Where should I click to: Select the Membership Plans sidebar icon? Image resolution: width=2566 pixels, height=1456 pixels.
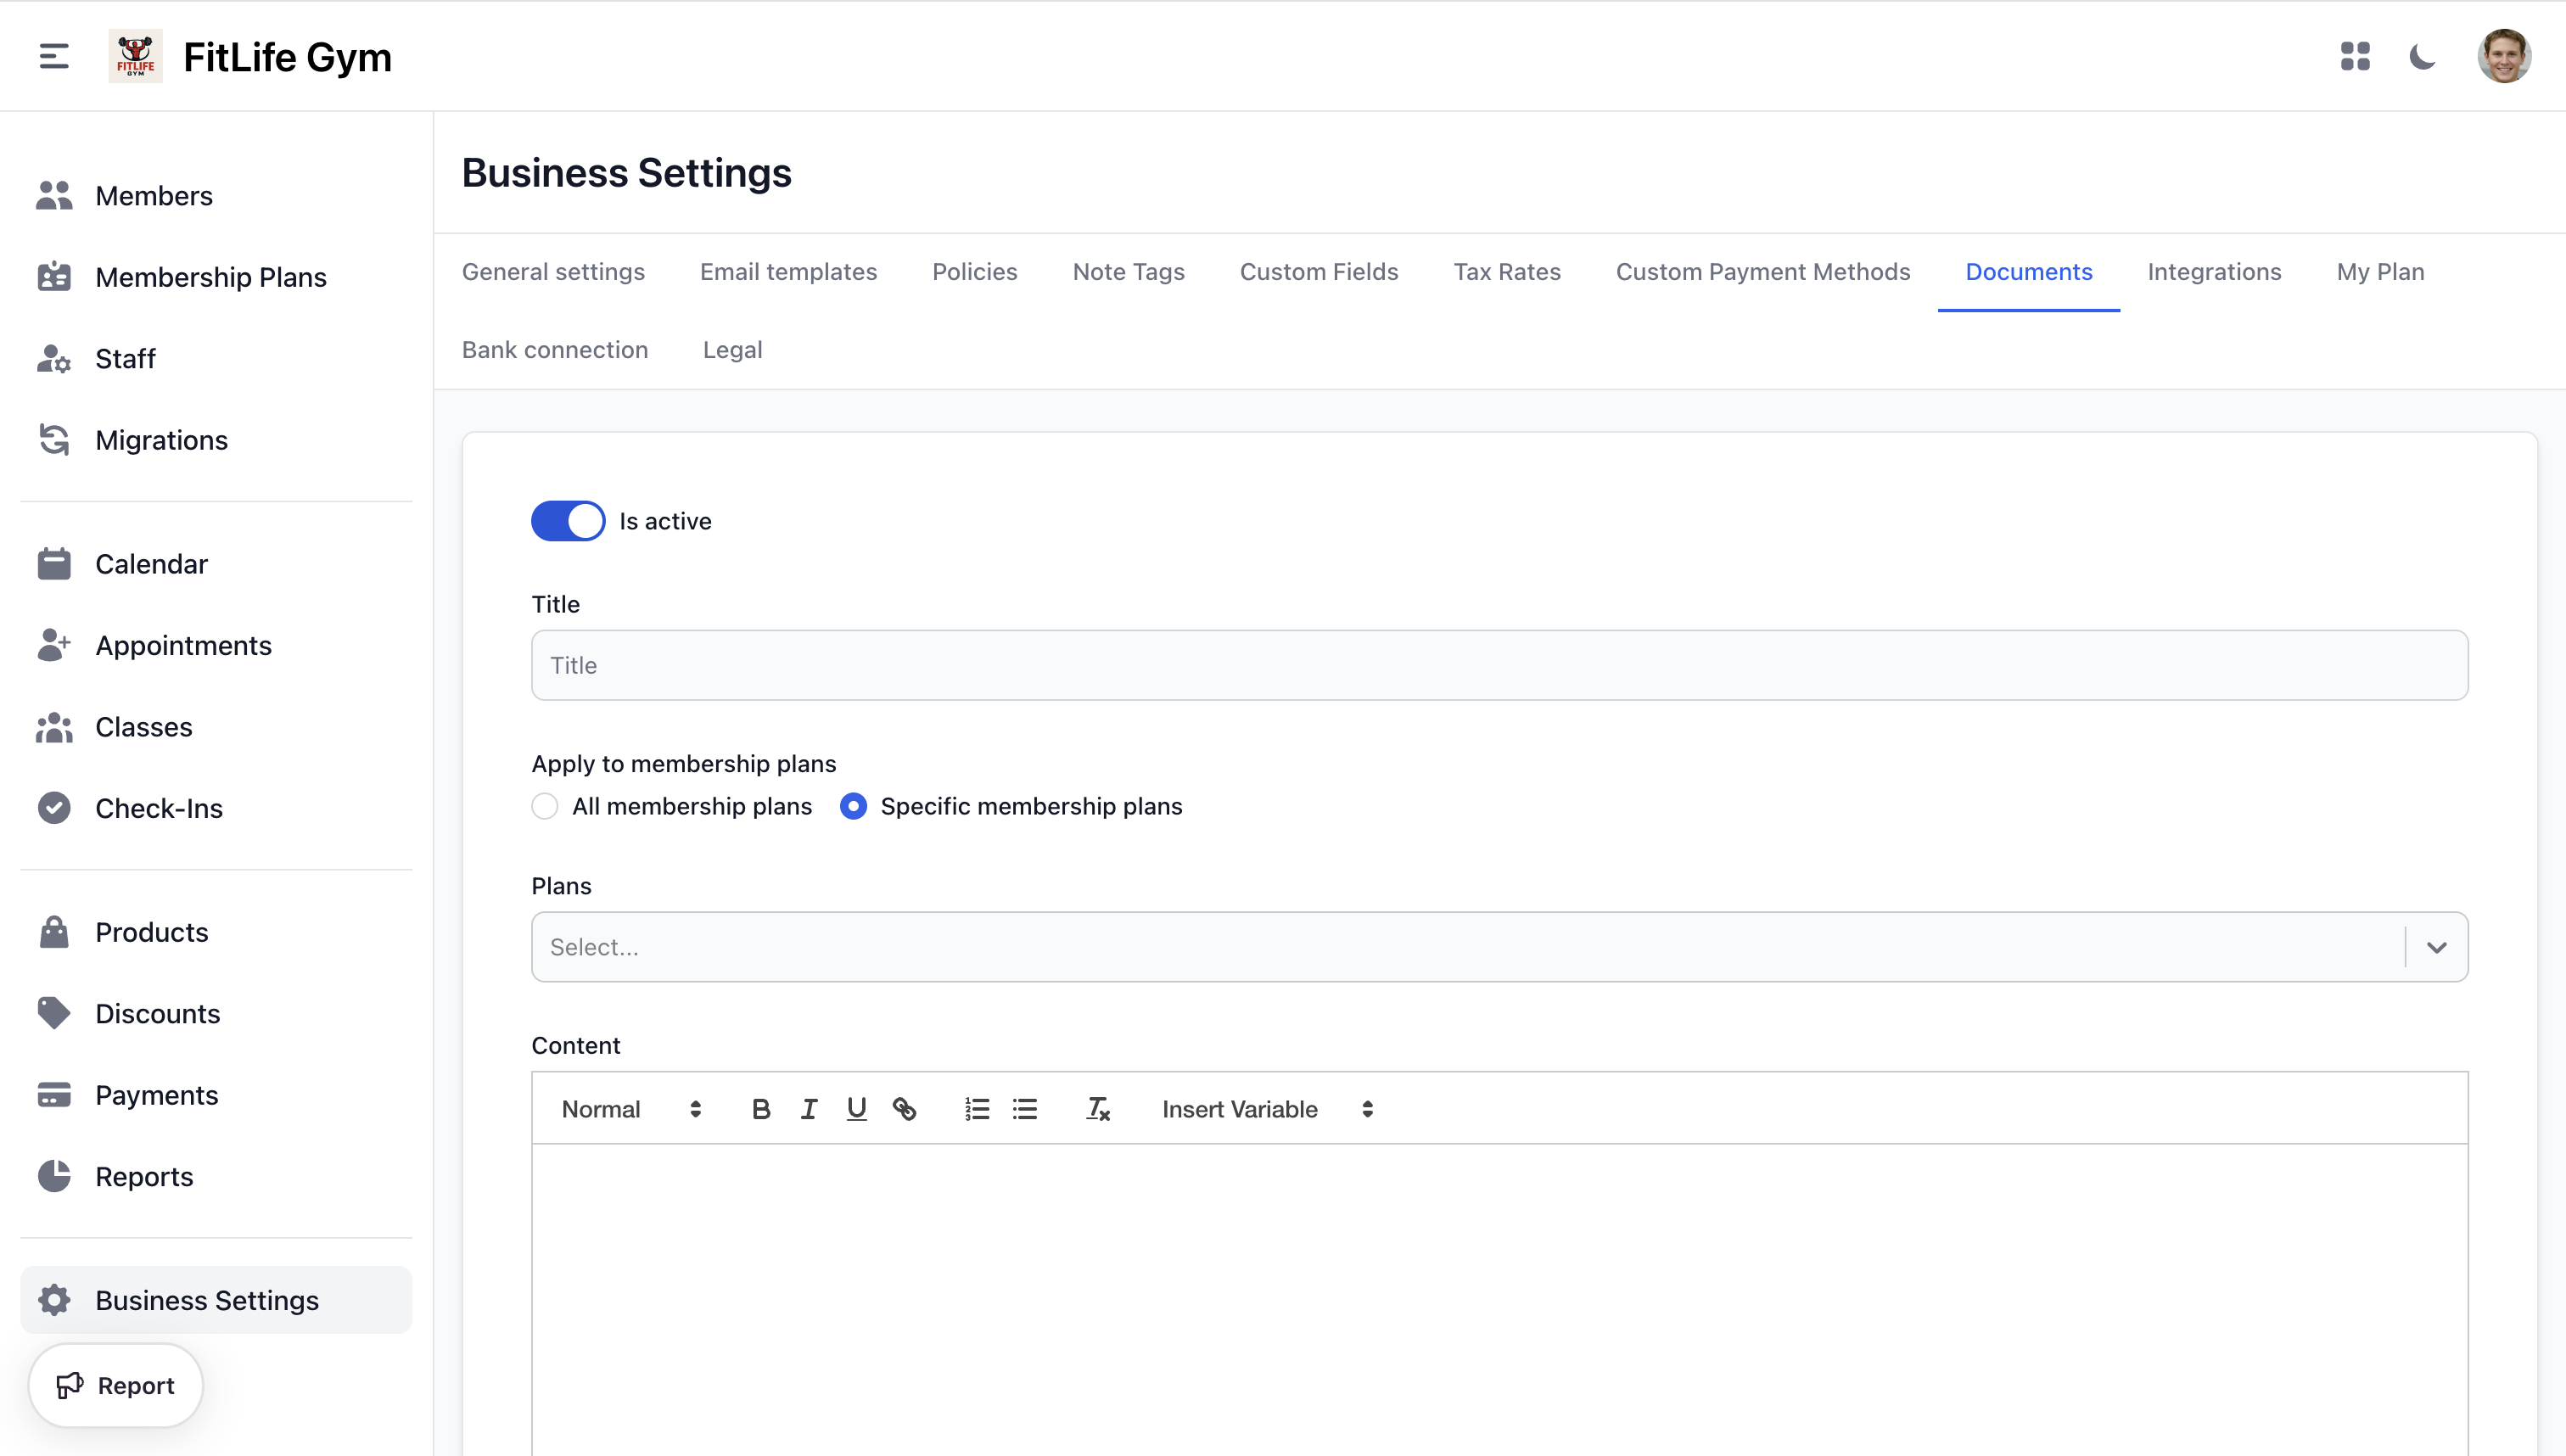point(55,277)
